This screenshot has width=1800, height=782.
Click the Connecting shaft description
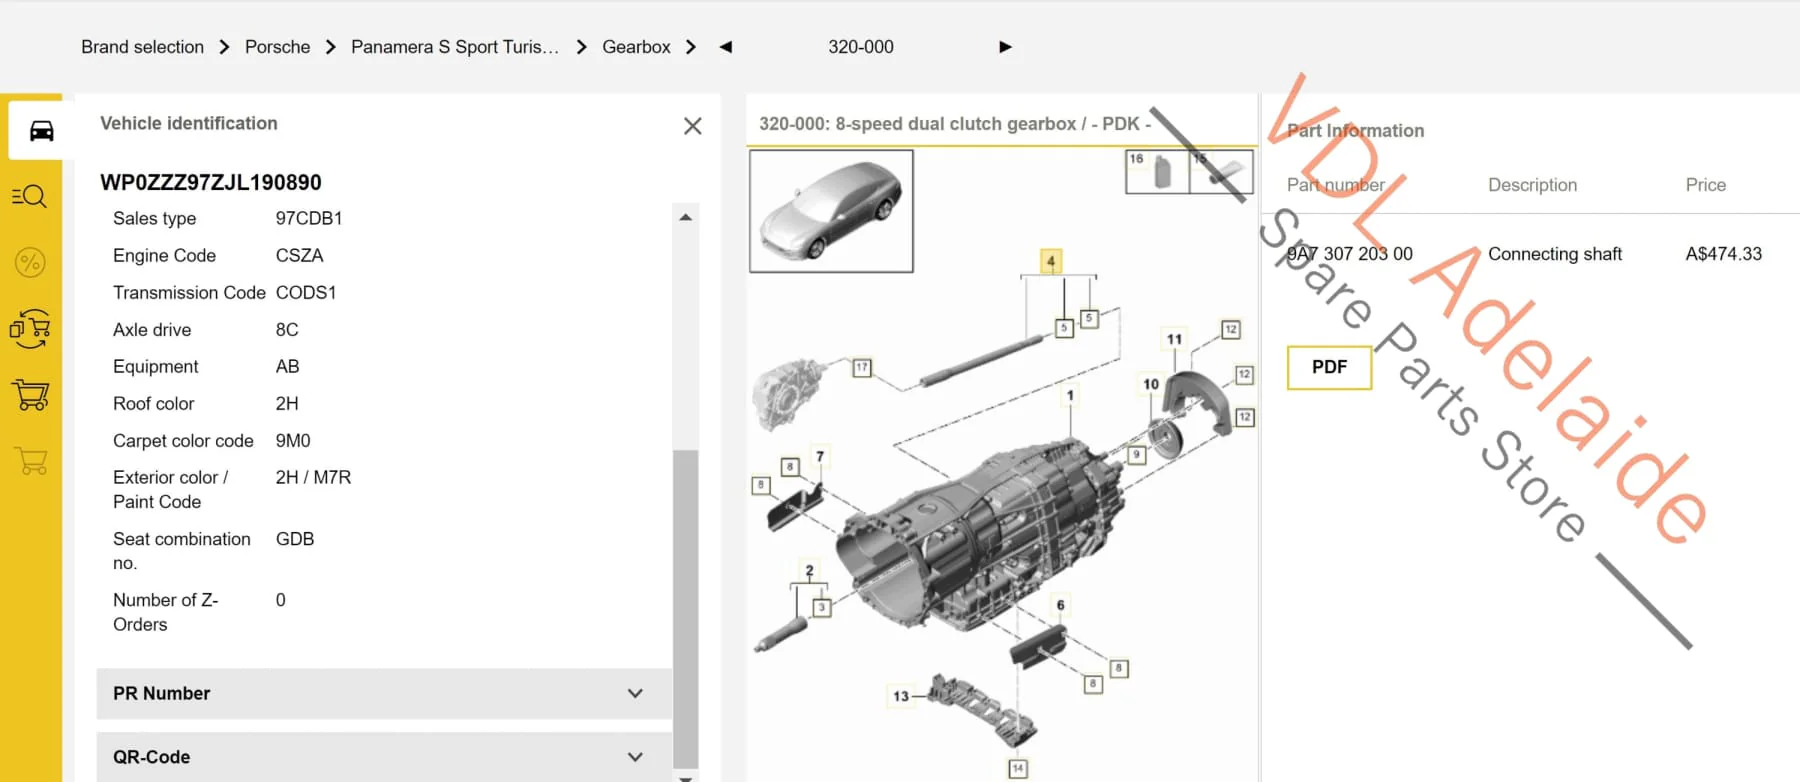(x=1555, y=254)
